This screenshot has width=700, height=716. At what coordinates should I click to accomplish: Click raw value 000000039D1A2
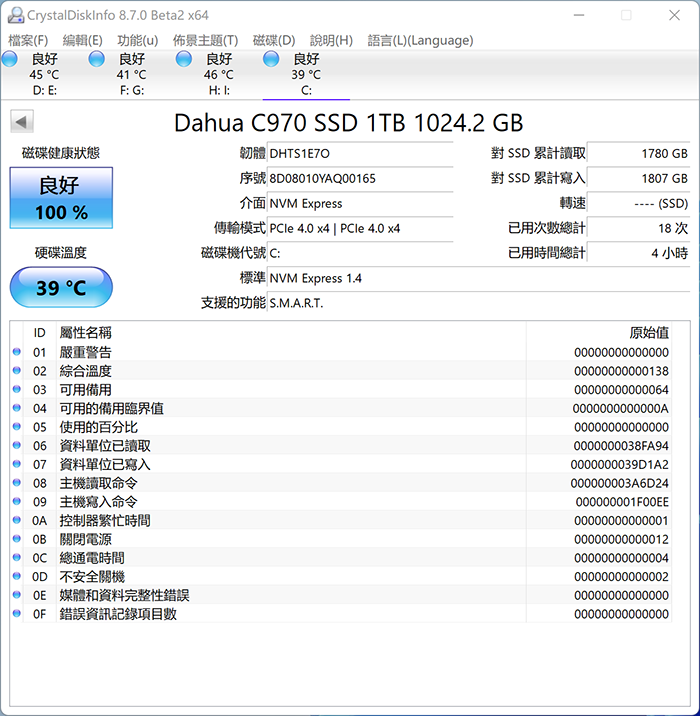tap(620, 464)
